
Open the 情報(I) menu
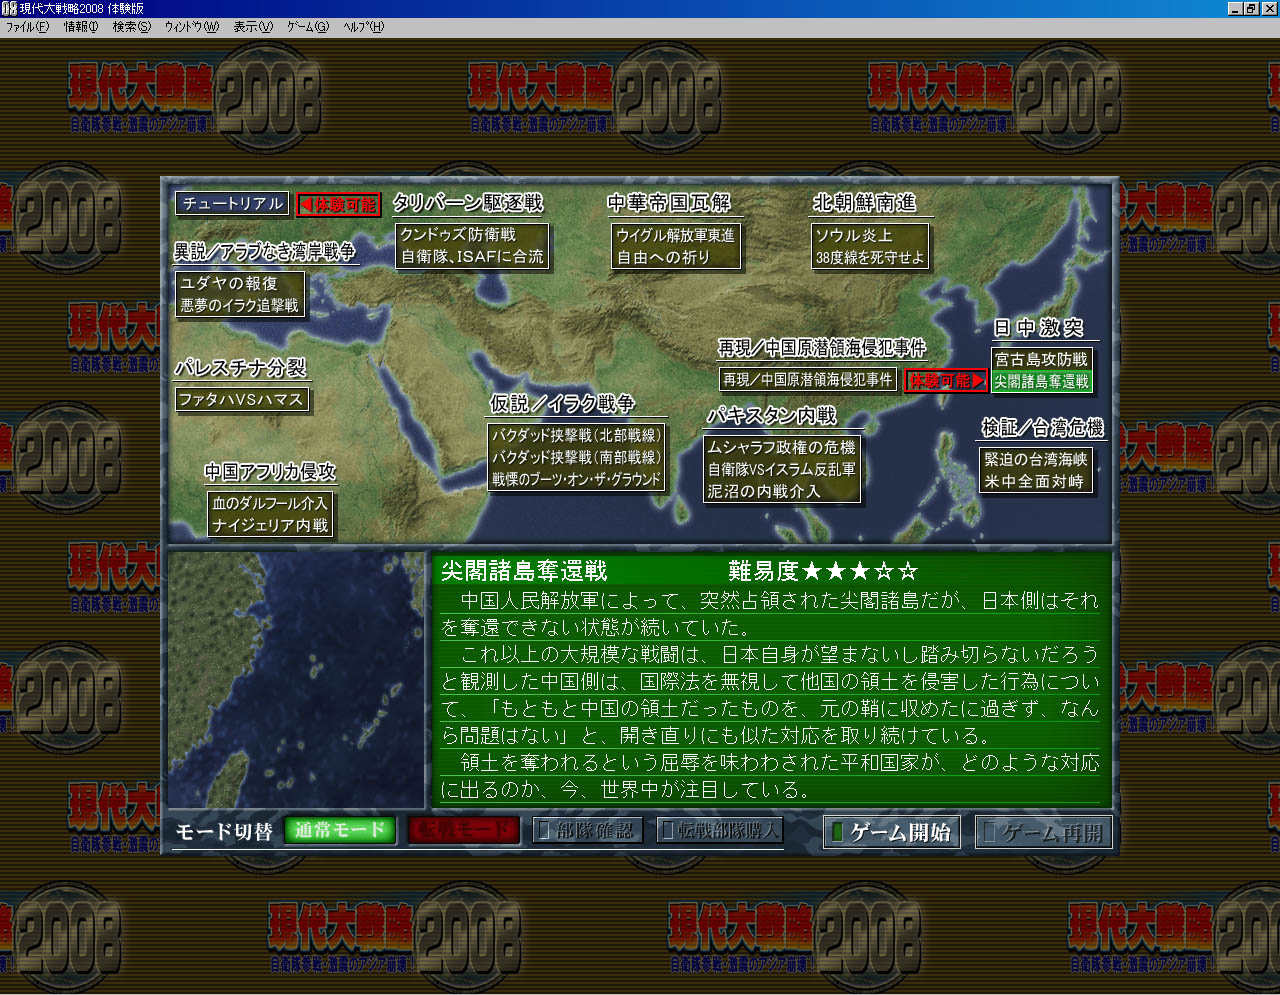[x=81, y=27]
